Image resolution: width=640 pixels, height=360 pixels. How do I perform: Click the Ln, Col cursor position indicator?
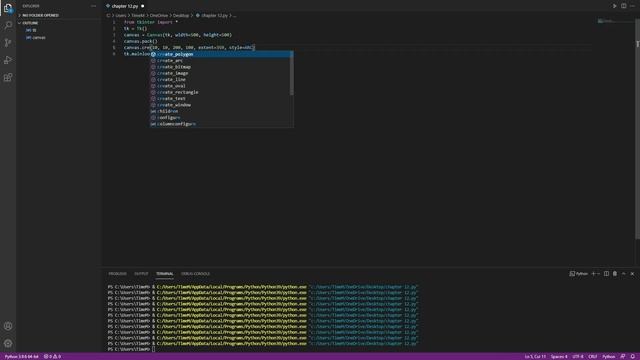(535, 357)
